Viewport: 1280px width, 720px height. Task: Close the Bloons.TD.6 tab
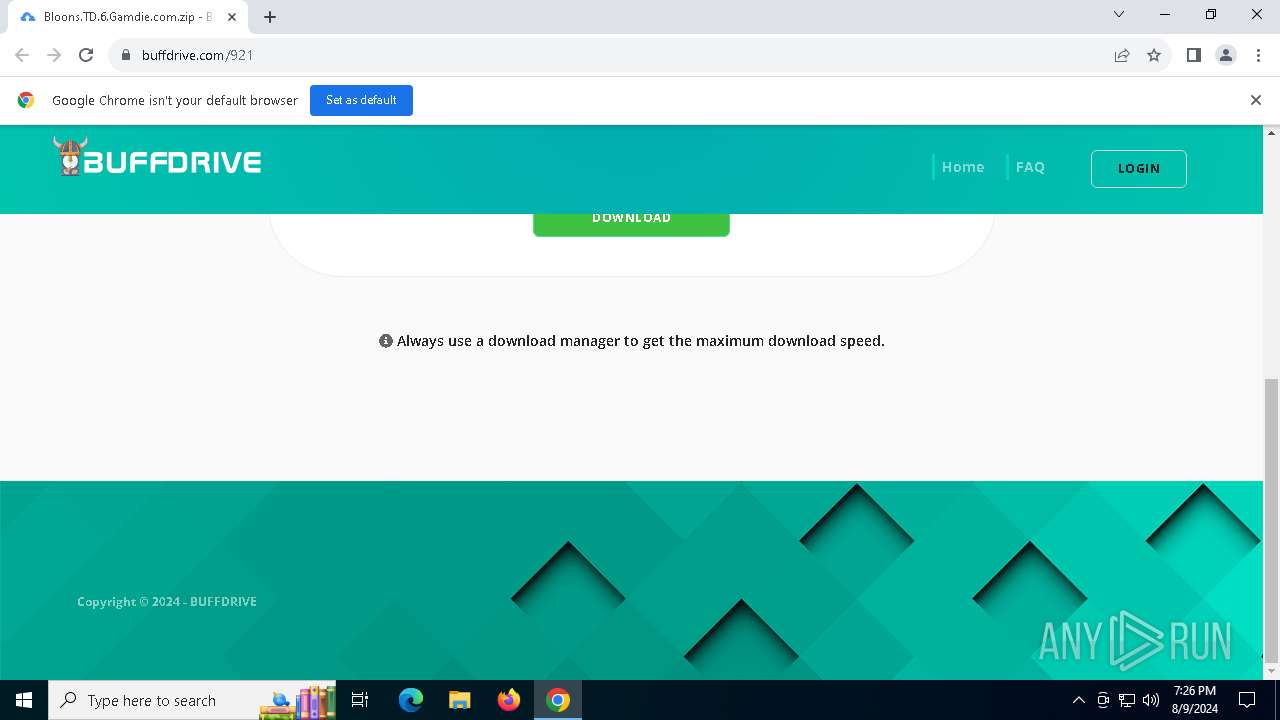[232, 17]
